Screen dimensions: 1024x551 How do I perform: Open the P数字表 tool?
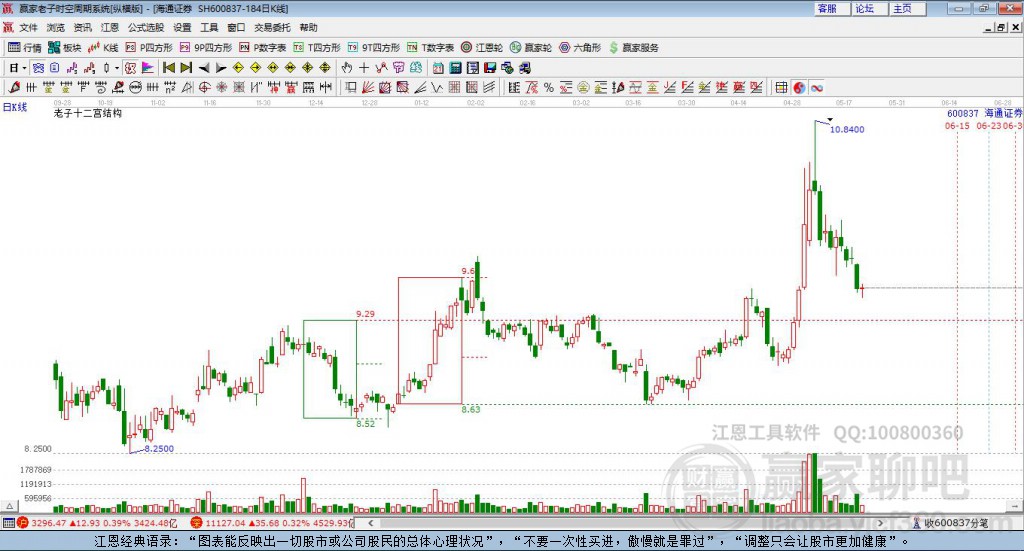point(263,48)
